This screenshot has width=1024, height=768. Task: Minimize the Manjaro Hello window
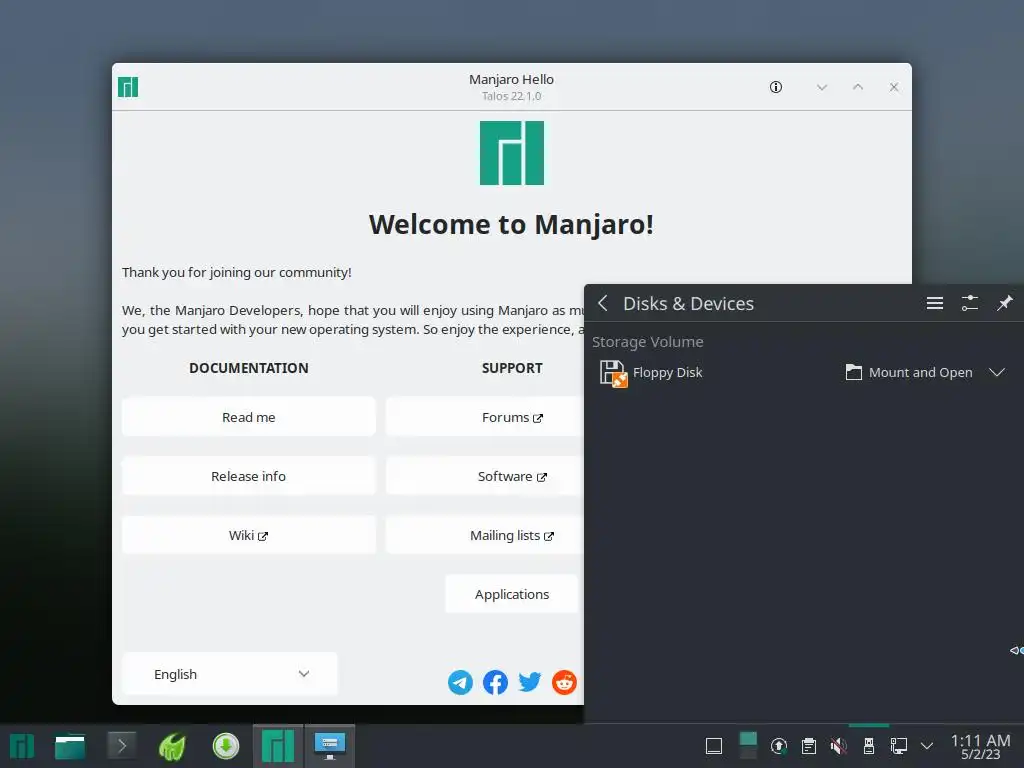[822, 87]
